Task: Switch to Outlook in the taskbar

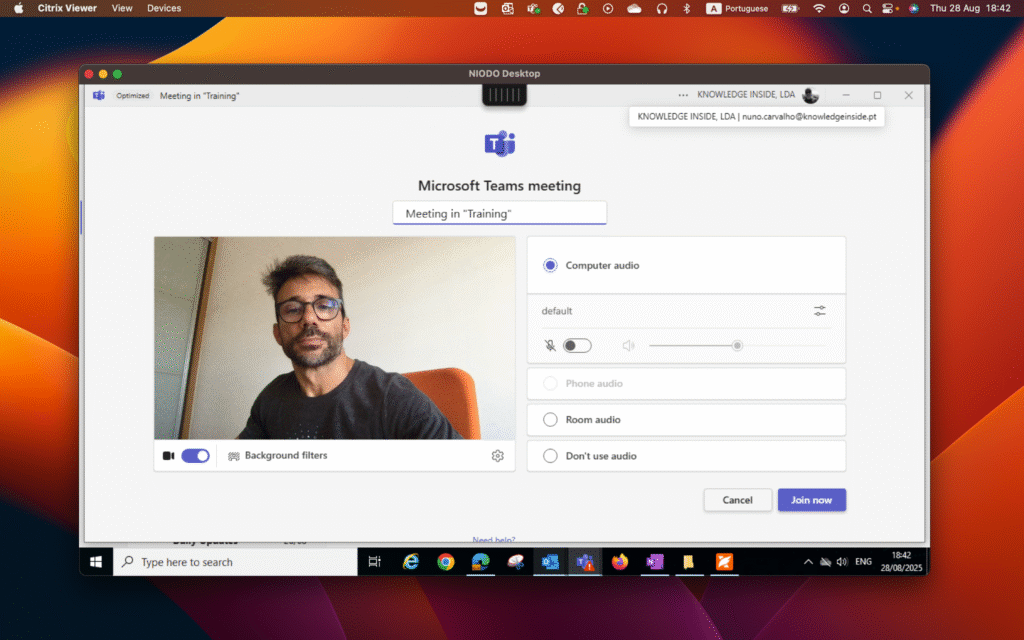Action: pyautogui.click(x=550, y=562)
